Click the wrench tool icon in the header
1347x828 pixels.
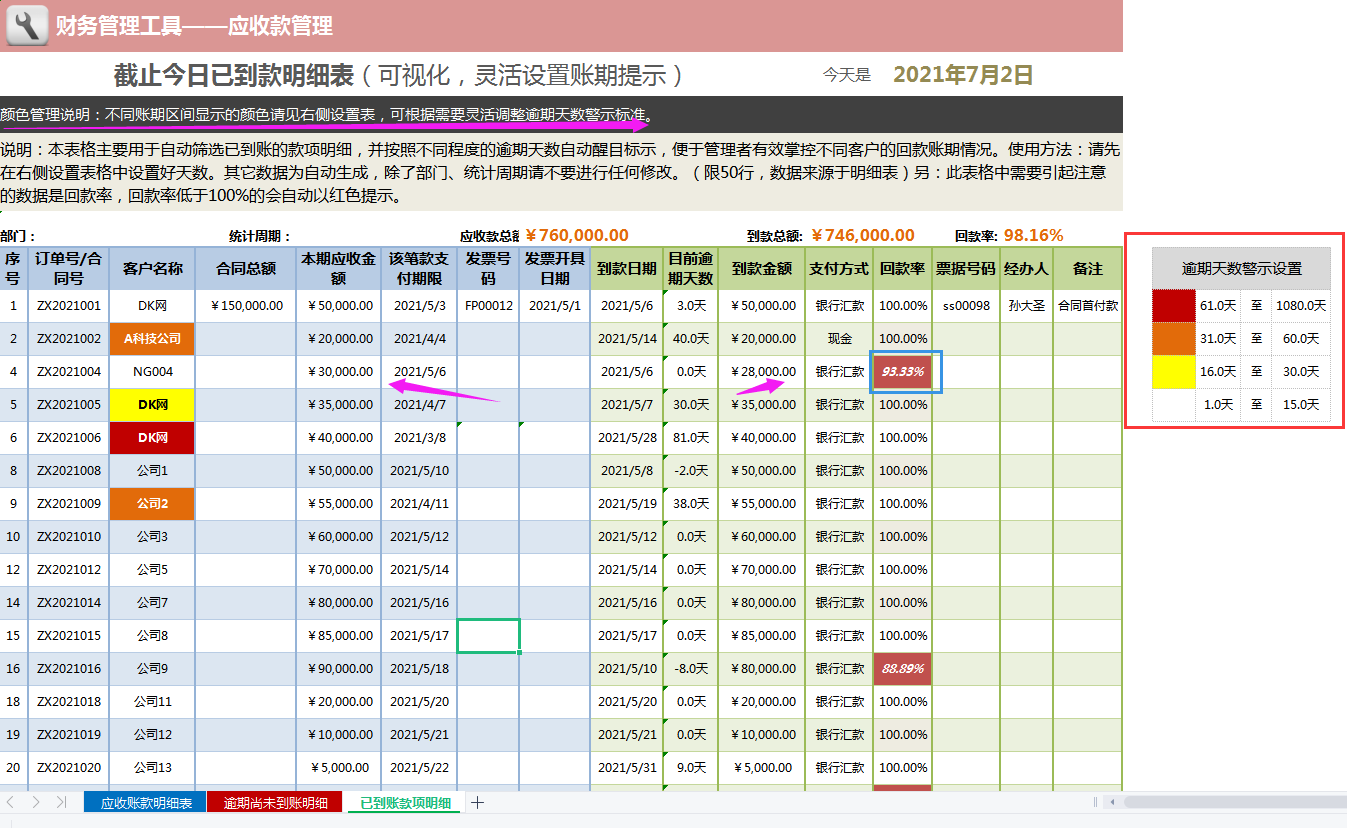tap(27, 26)
